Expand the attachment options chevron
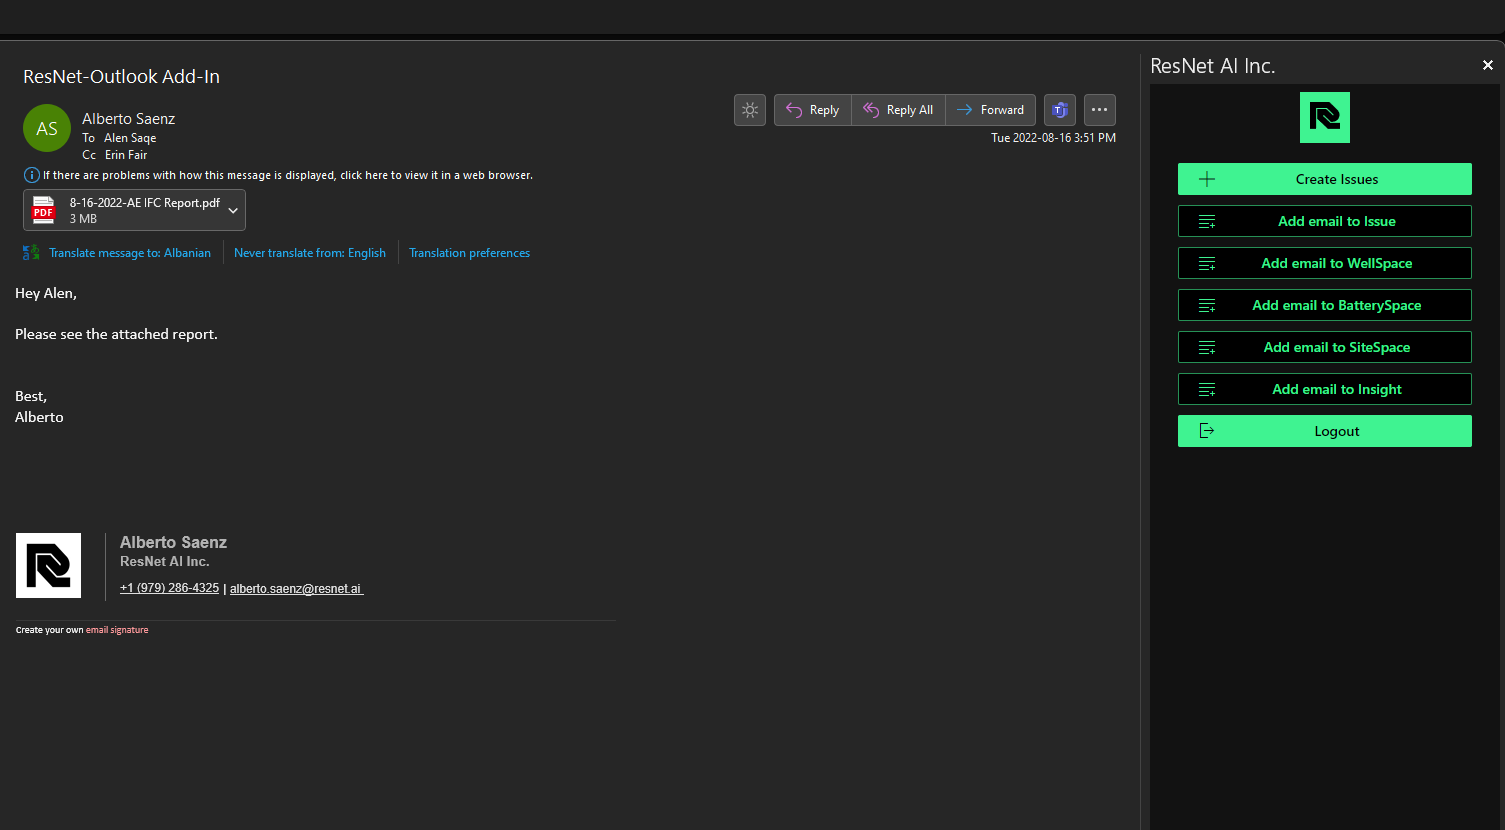This screenshot has width=1505, height=830. (233, 210)
